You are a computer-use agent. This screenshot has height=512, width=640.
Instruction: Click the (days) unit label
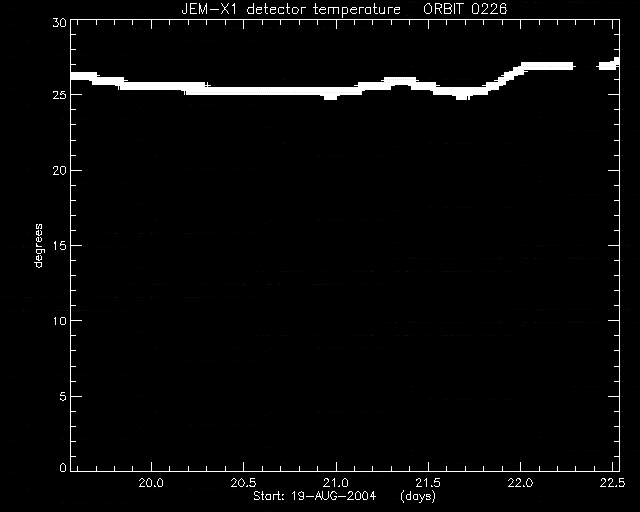pyautogui.click(x=418, y=496)
